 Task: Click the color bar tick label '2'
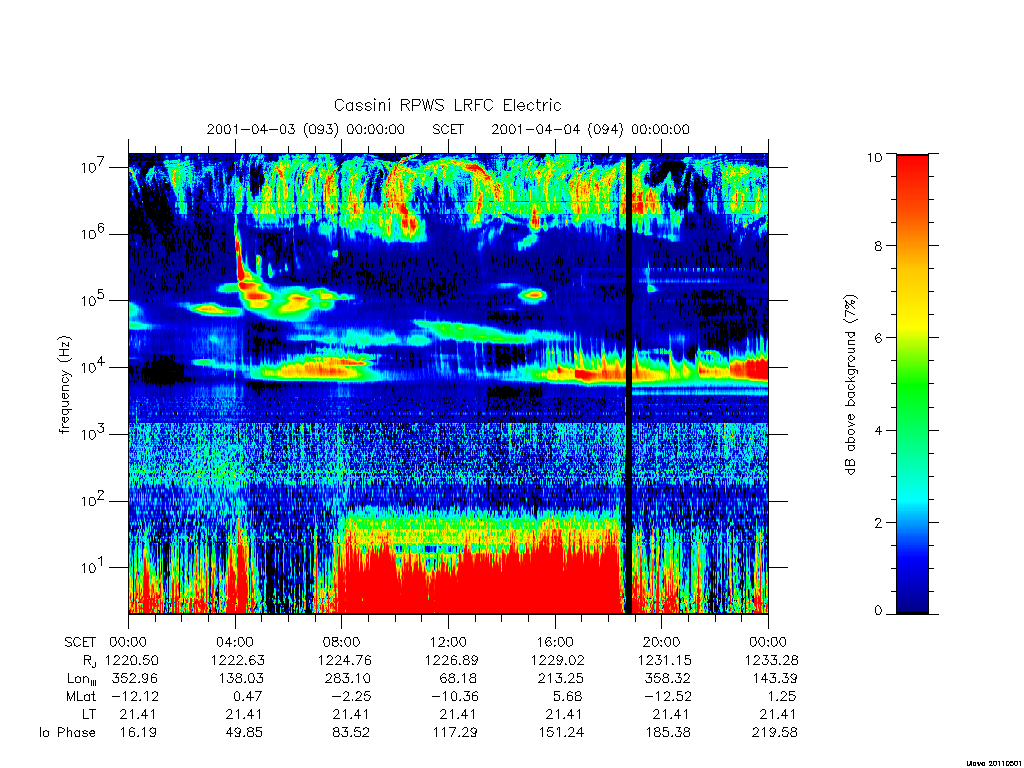click(878, 522)
